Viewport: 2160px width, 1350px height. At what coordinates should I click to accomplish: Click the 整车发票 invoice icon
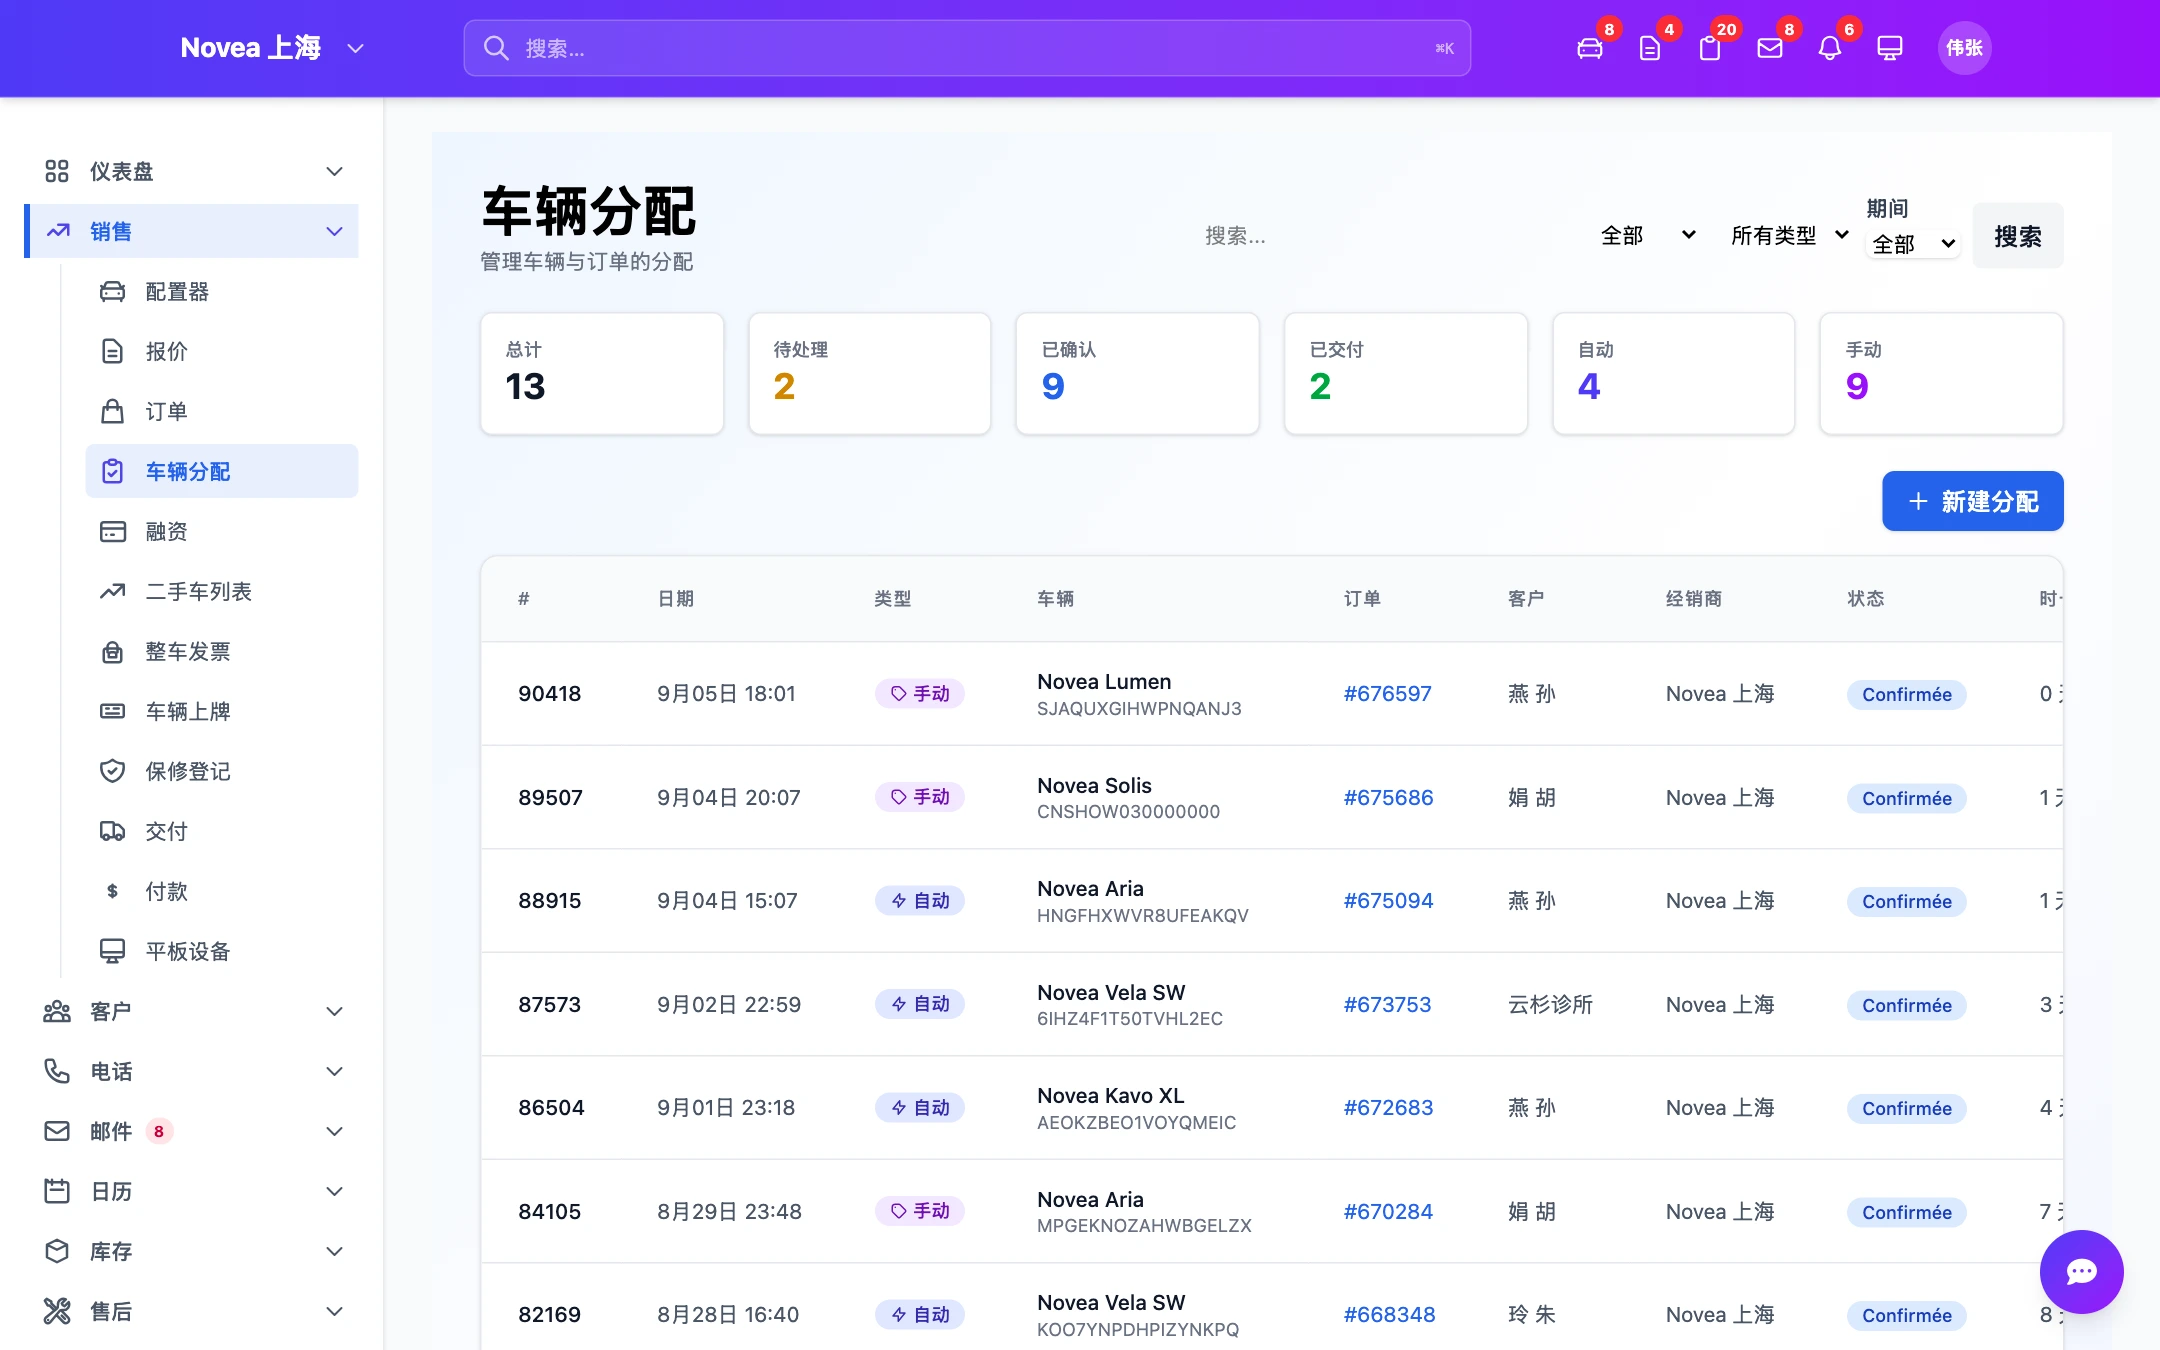click(113, 651)
